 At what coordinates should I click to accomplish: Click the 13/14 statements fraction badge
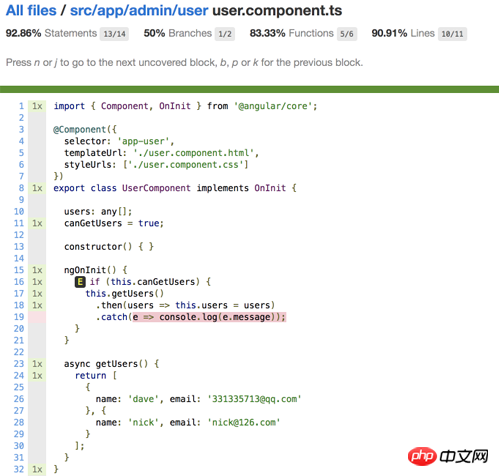(114, 34)
